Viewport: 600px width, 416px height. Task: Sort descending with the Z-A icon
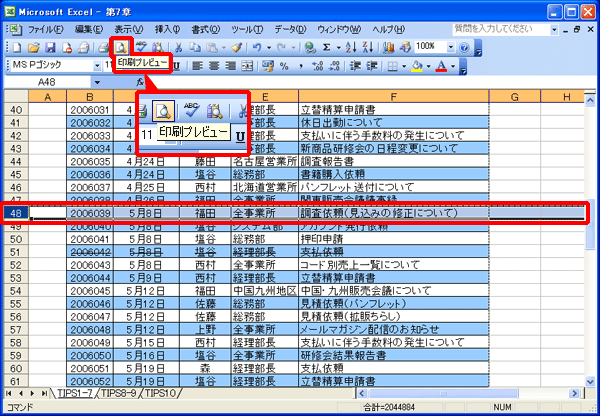[x=367, y=47]
